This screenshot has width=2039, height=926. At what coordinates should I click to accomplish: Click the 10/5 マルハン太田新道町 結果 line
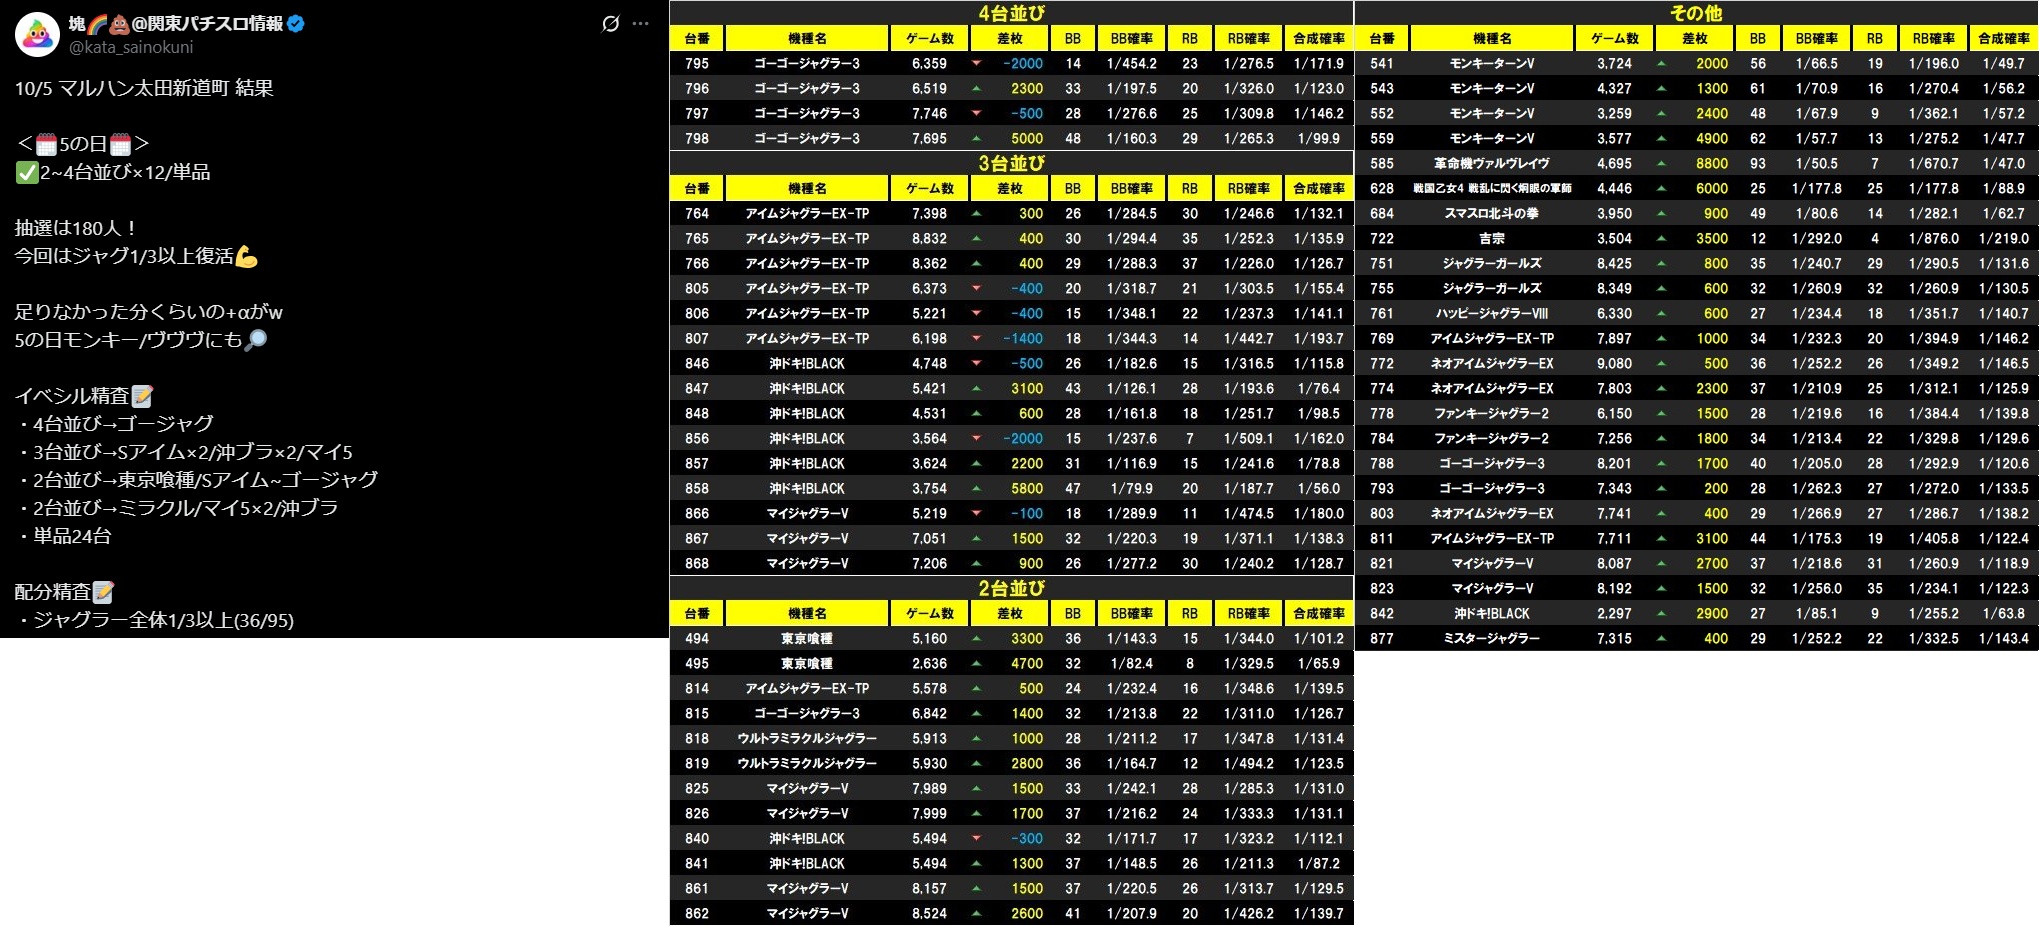[x=144, y=88]
